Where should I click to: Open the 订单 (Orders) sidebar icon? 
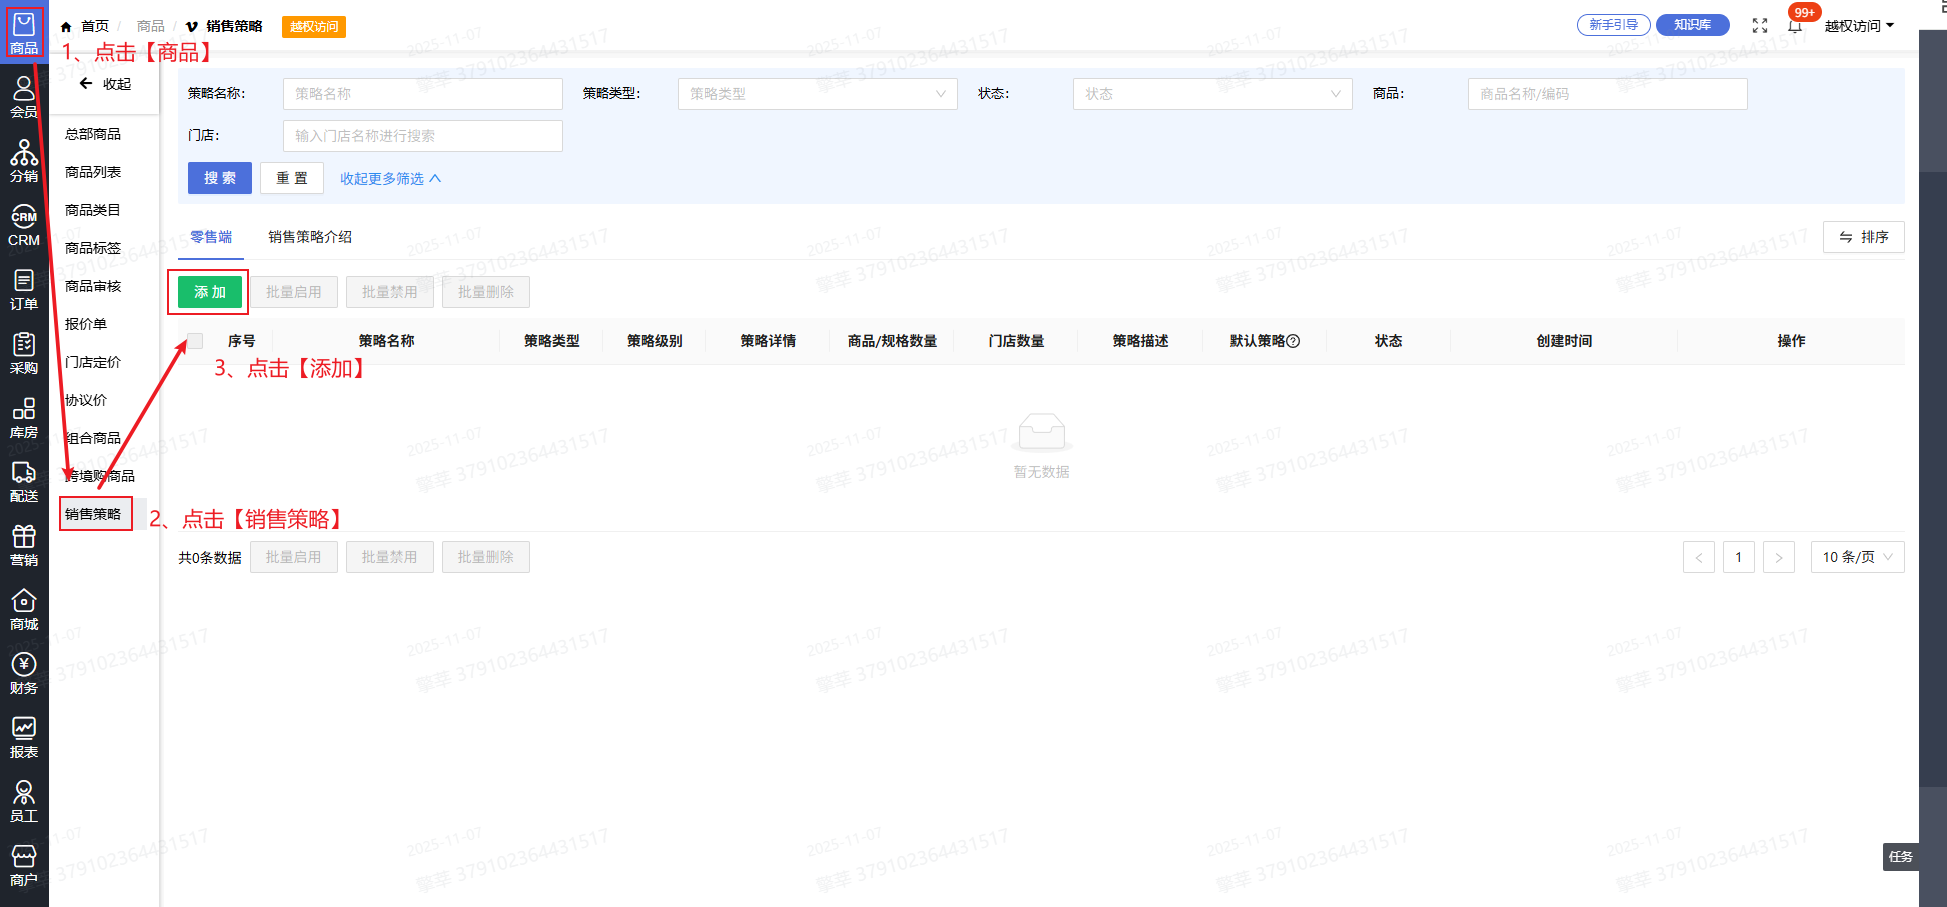pos(24,289)
